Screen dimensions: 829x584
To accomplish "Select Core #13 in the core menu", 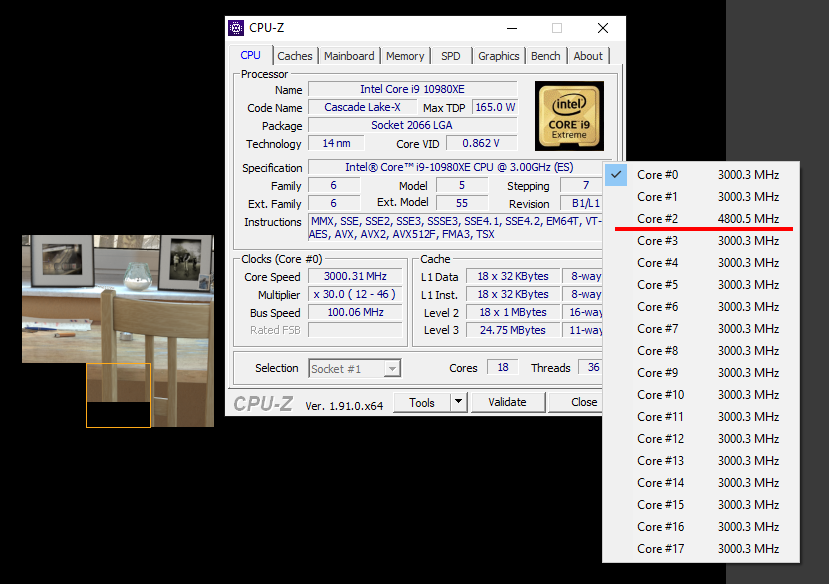I will [x=701, y=461].
